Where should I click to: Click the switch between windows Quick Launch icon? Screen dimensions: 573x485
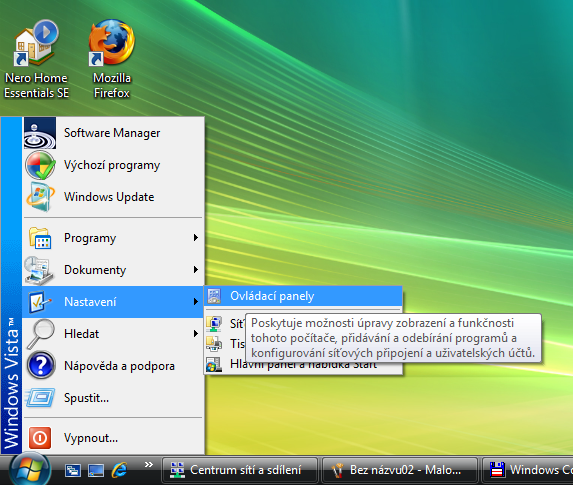pyautogui.click(x=73, y=470)
